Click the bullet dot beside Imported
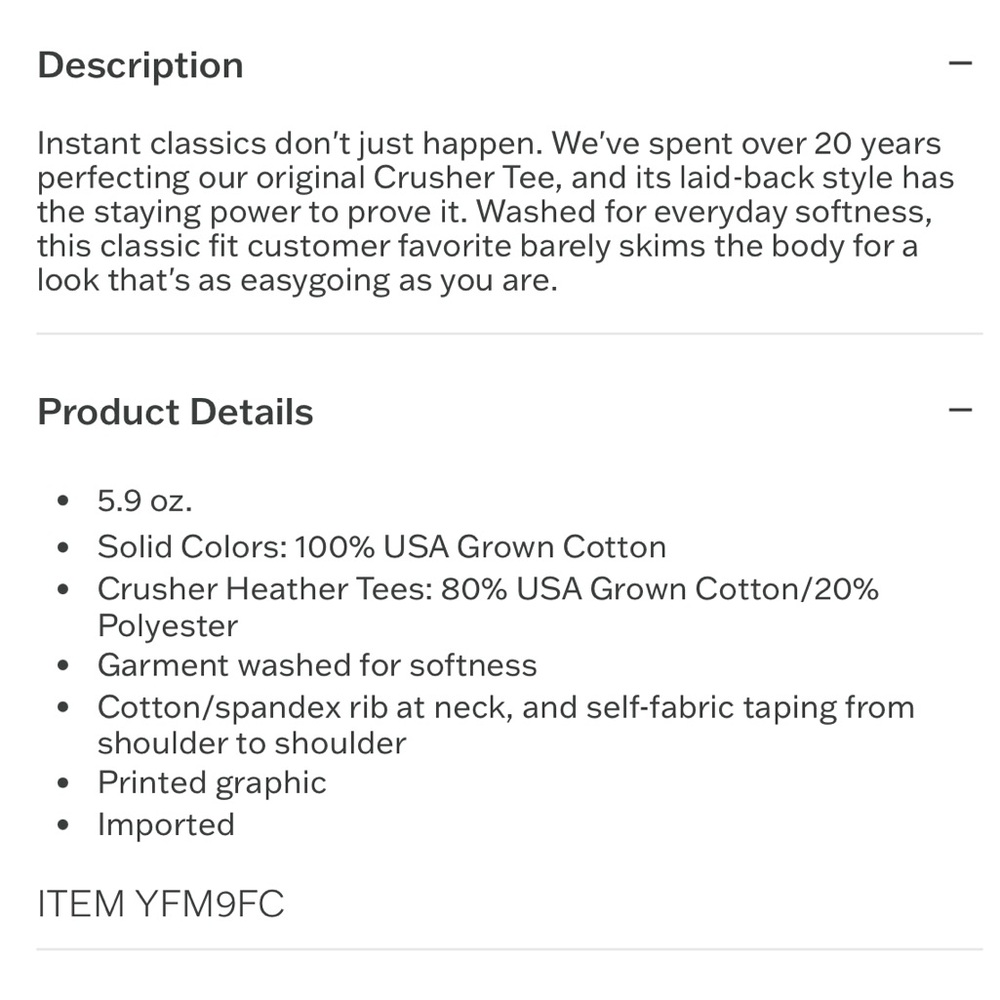 tap(62, 825)
